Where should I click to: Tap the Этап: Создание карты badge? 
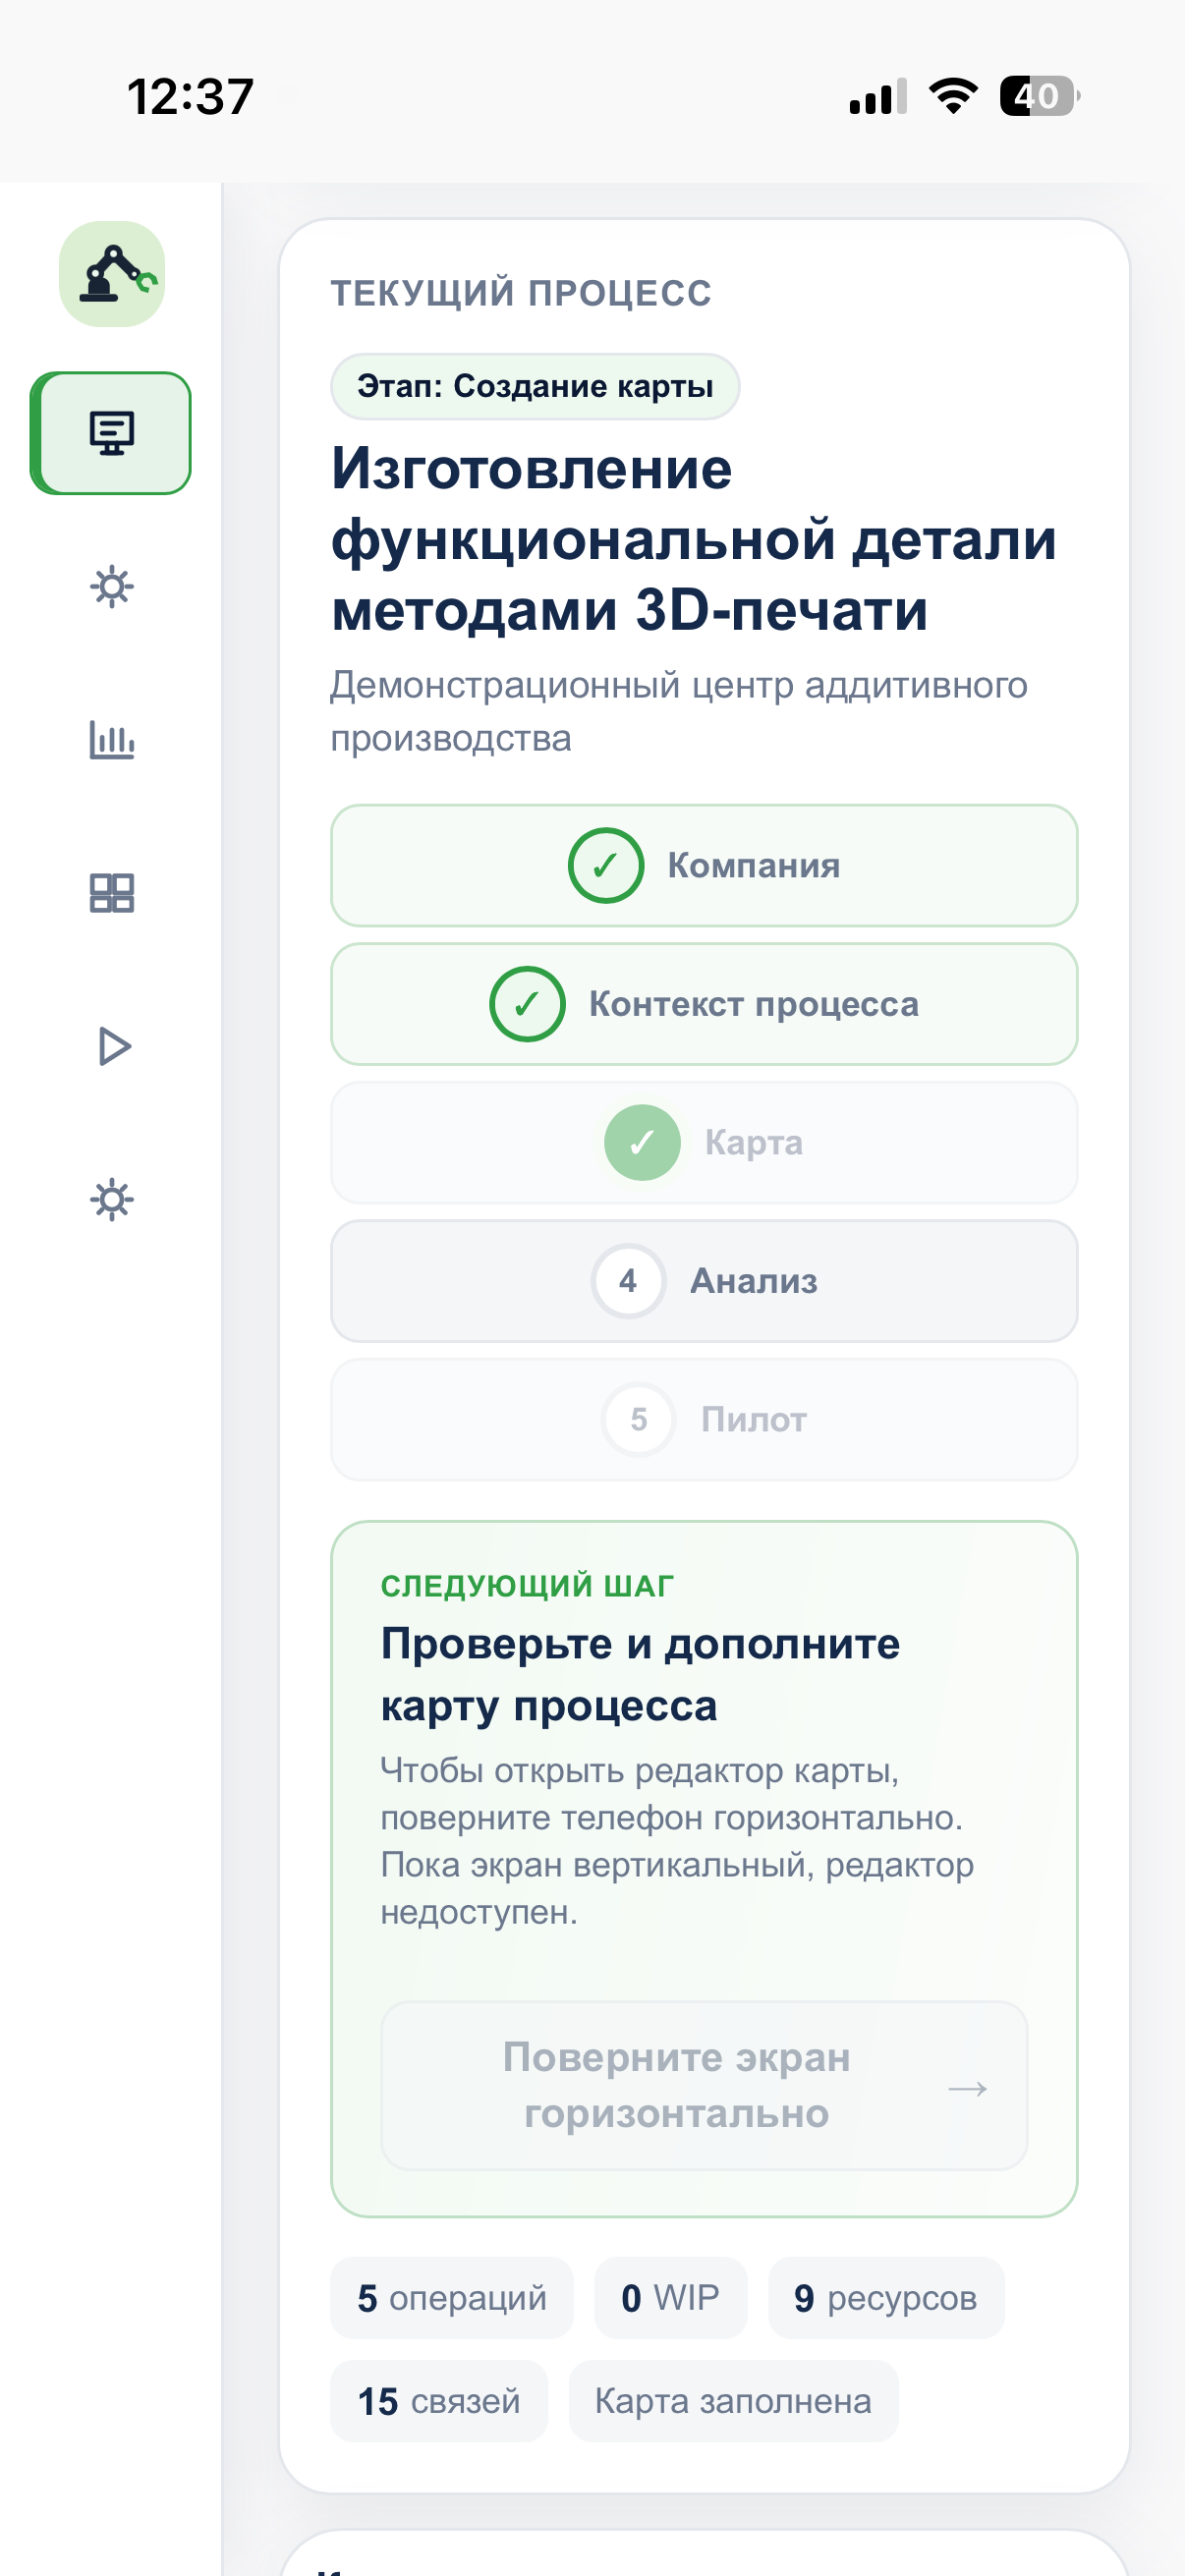535,386
